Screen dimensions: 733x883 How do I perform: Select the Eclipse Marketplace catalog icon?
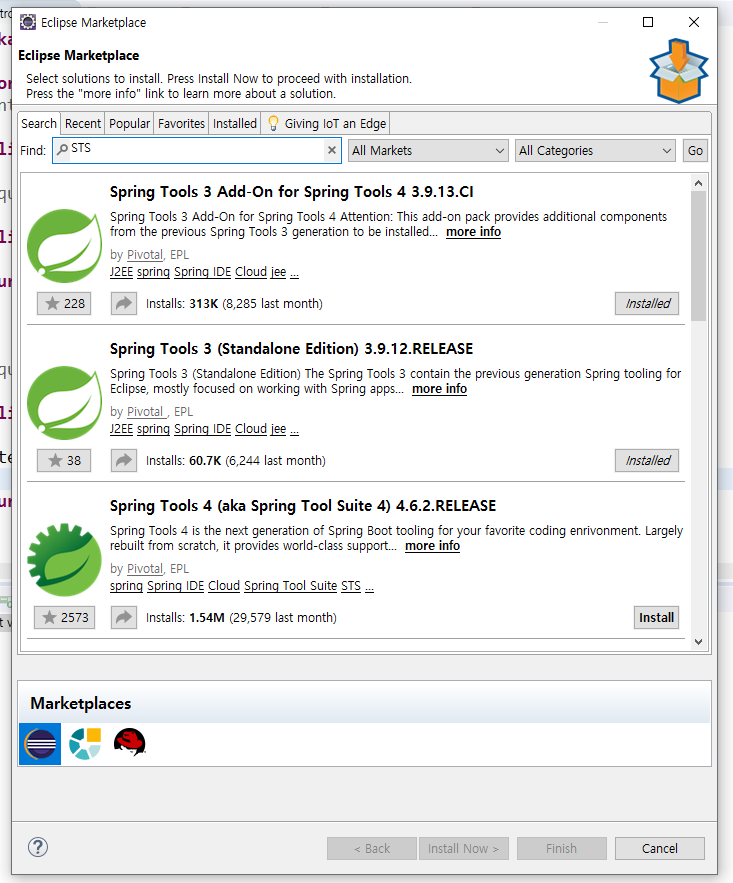[40, 744]
